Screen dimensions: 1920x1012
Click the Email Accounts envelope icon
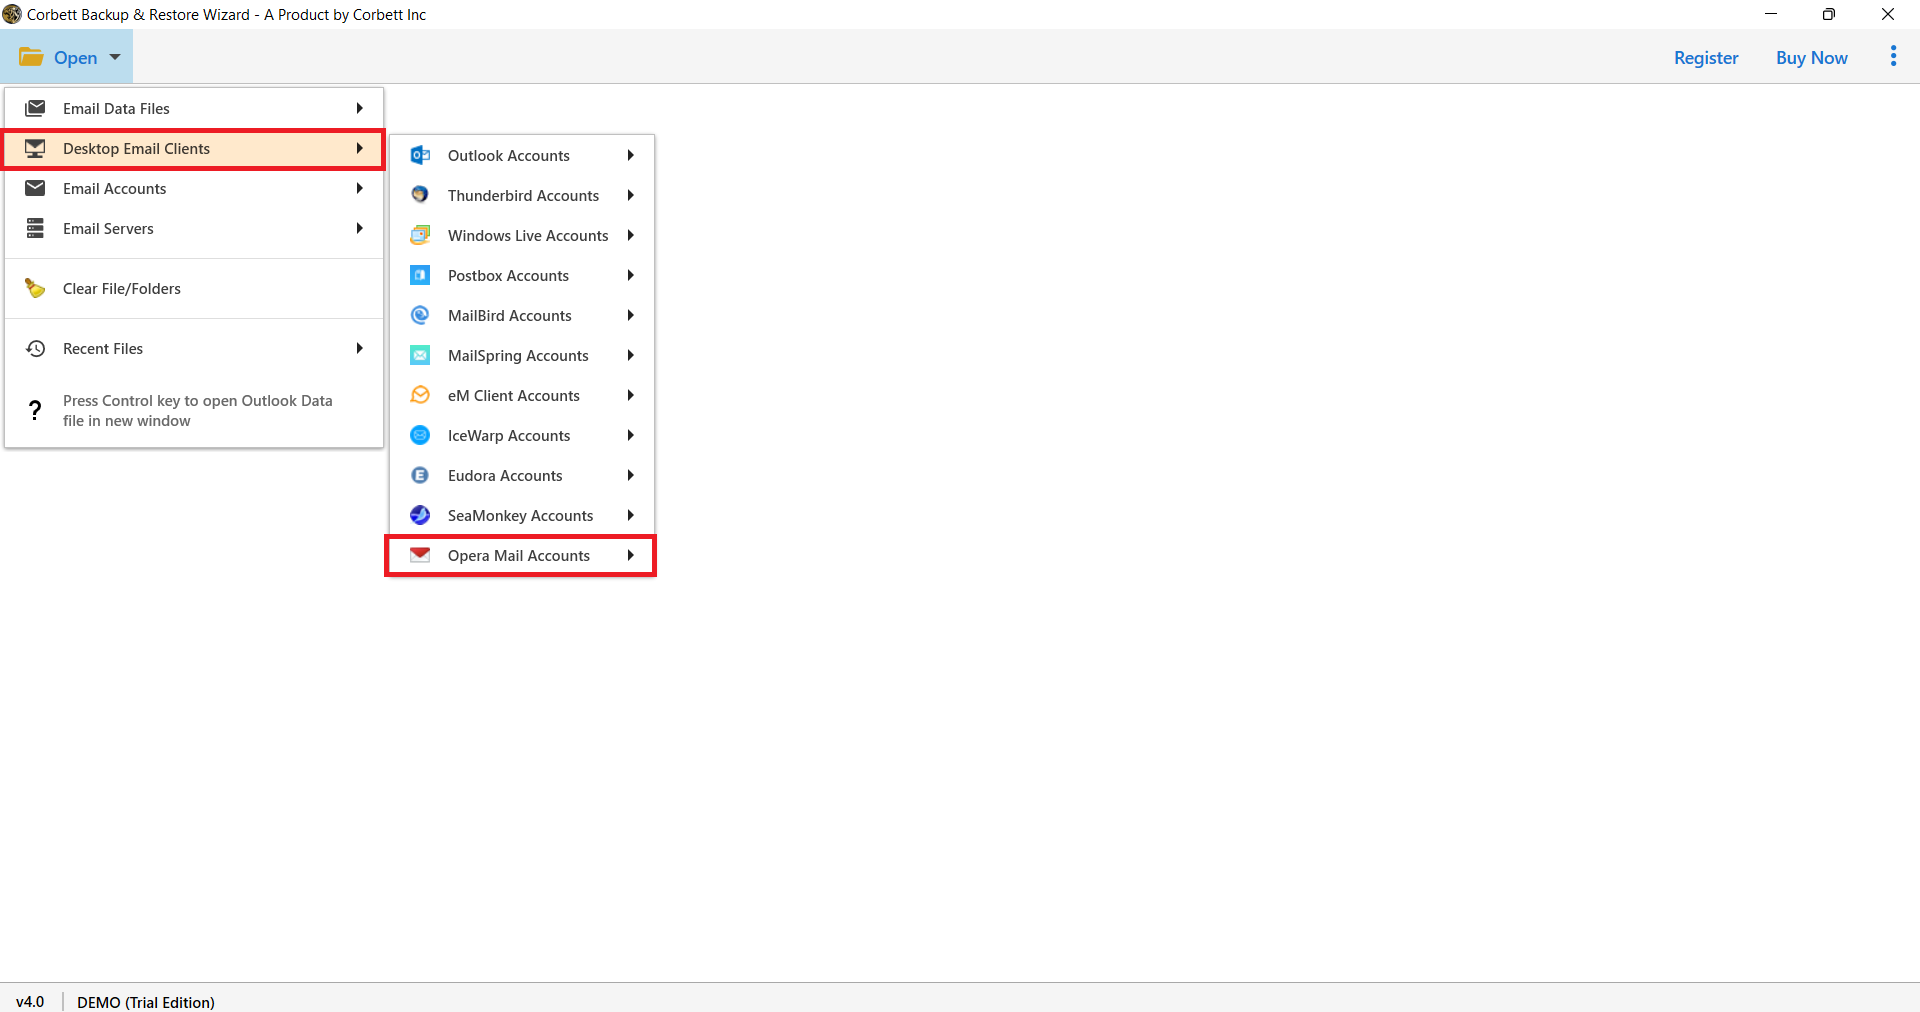(x=35, y=188)
